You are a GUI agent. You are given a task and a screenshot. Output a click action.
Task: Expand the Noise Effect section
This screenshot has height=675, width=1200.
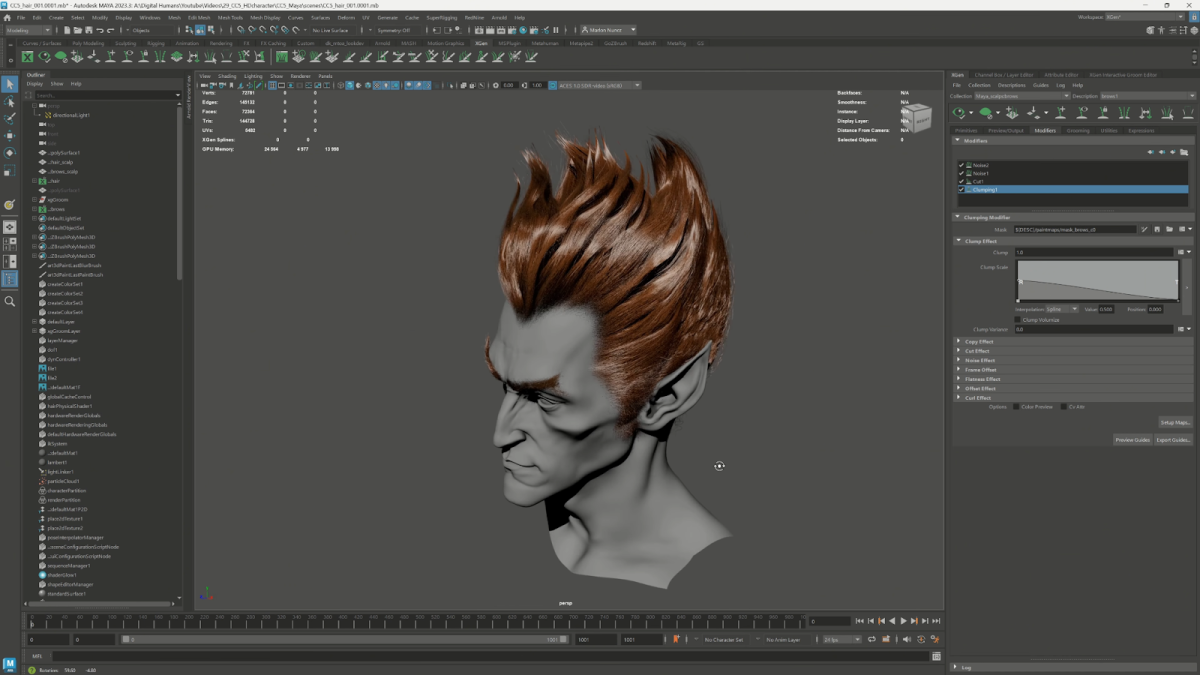click(x=979, y=360)
